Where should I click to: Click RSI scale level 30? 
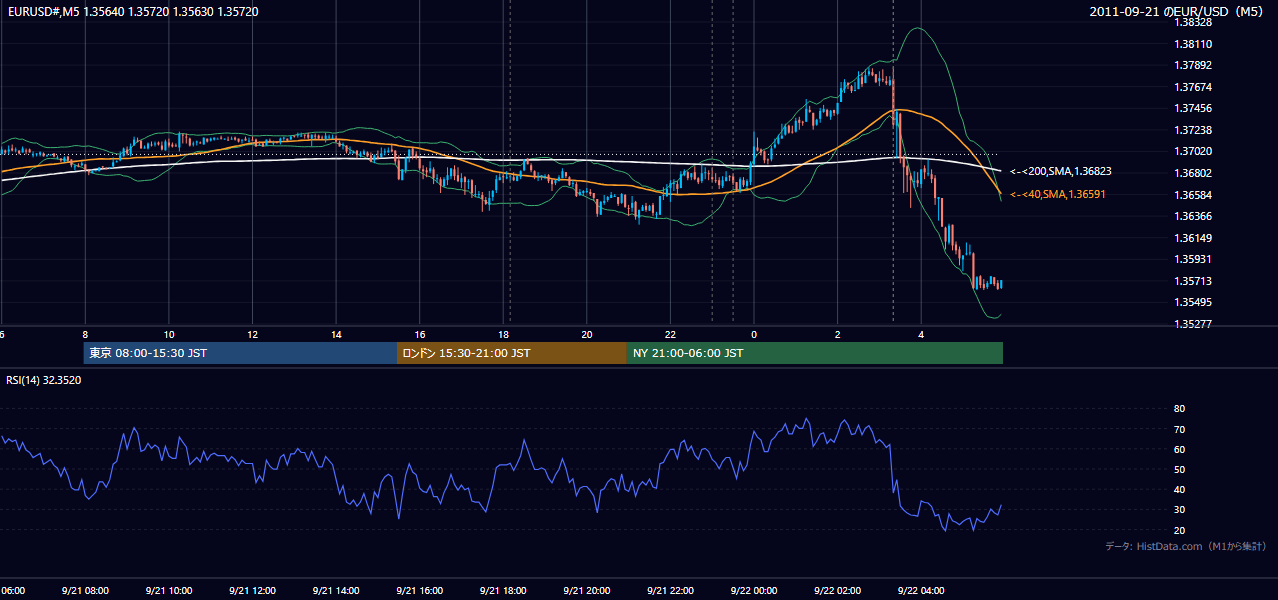pos(1180,510)
